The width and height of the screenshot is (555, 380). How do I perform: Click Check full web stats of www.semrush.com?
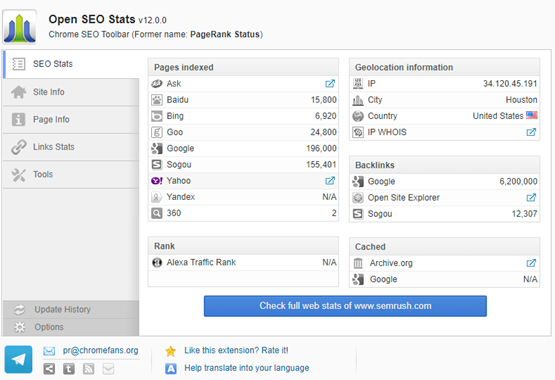[345, 306]
